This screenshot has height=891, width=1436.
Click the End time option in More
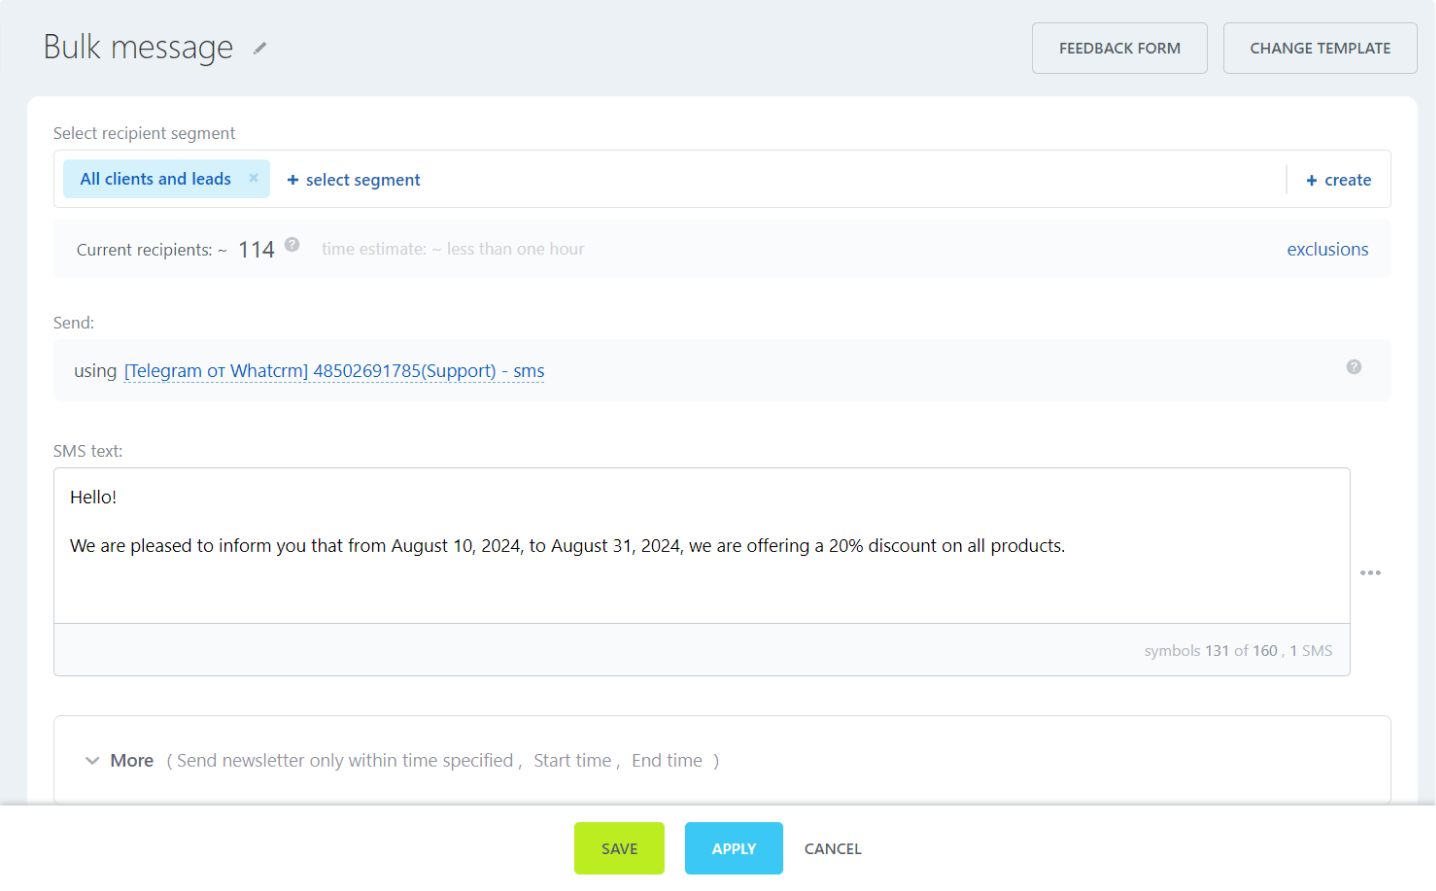pyautogui.click(x=667, y=761)
